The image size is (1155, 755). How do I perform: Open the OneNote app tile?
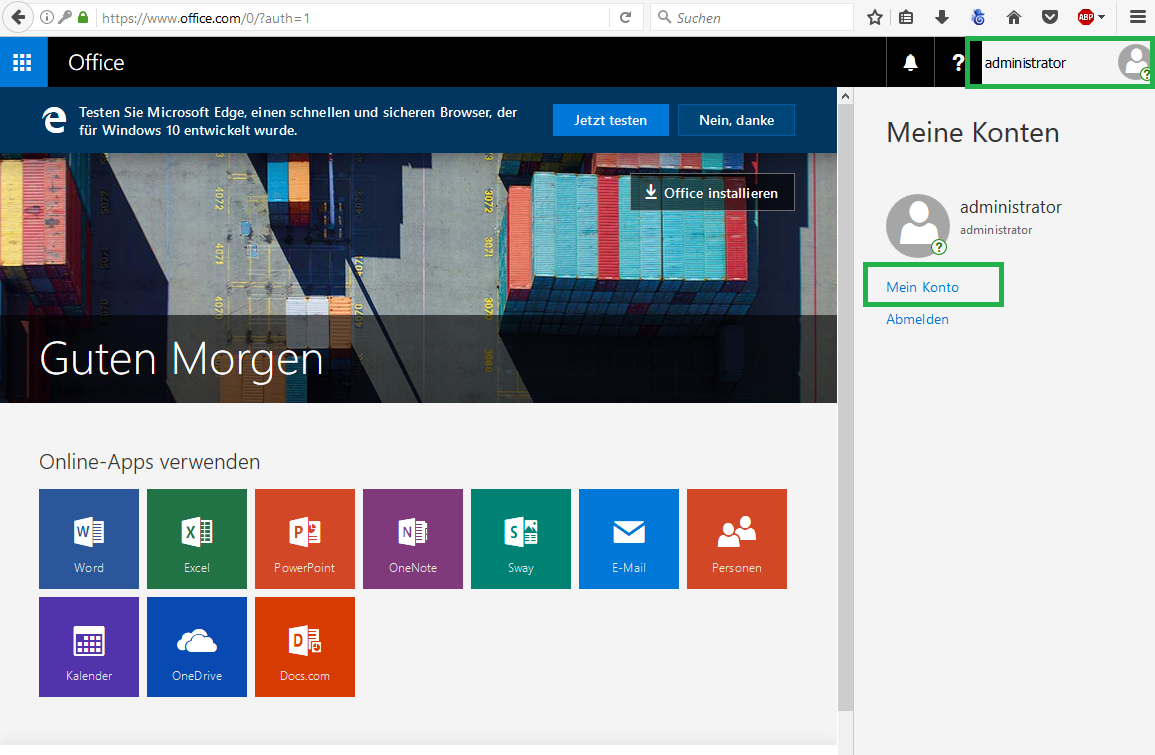click(x=413, y=539)
